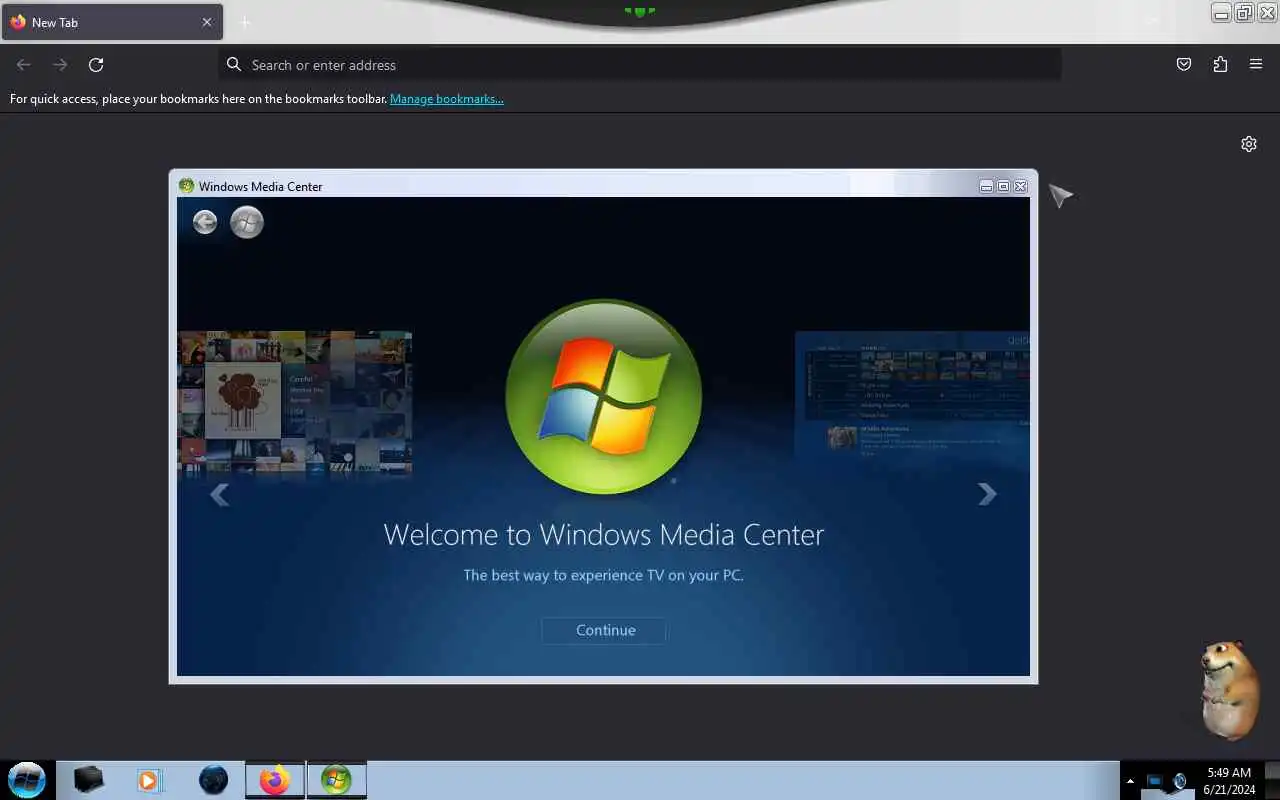Viewport: 1280px width, 800px height.
Task: Click the Show desktop strip
Action: [1272, 780]
